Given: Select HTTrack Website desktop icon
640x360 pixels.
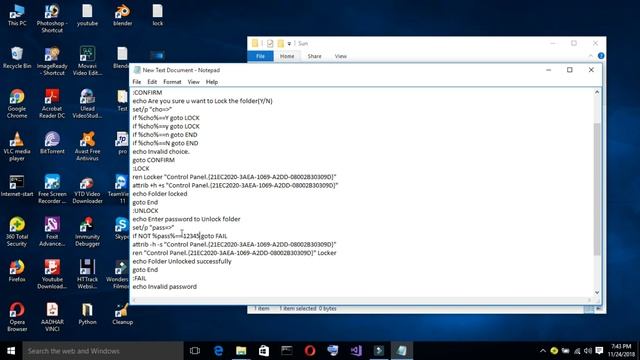Looking at the screenshot, I should coord(87,274).
